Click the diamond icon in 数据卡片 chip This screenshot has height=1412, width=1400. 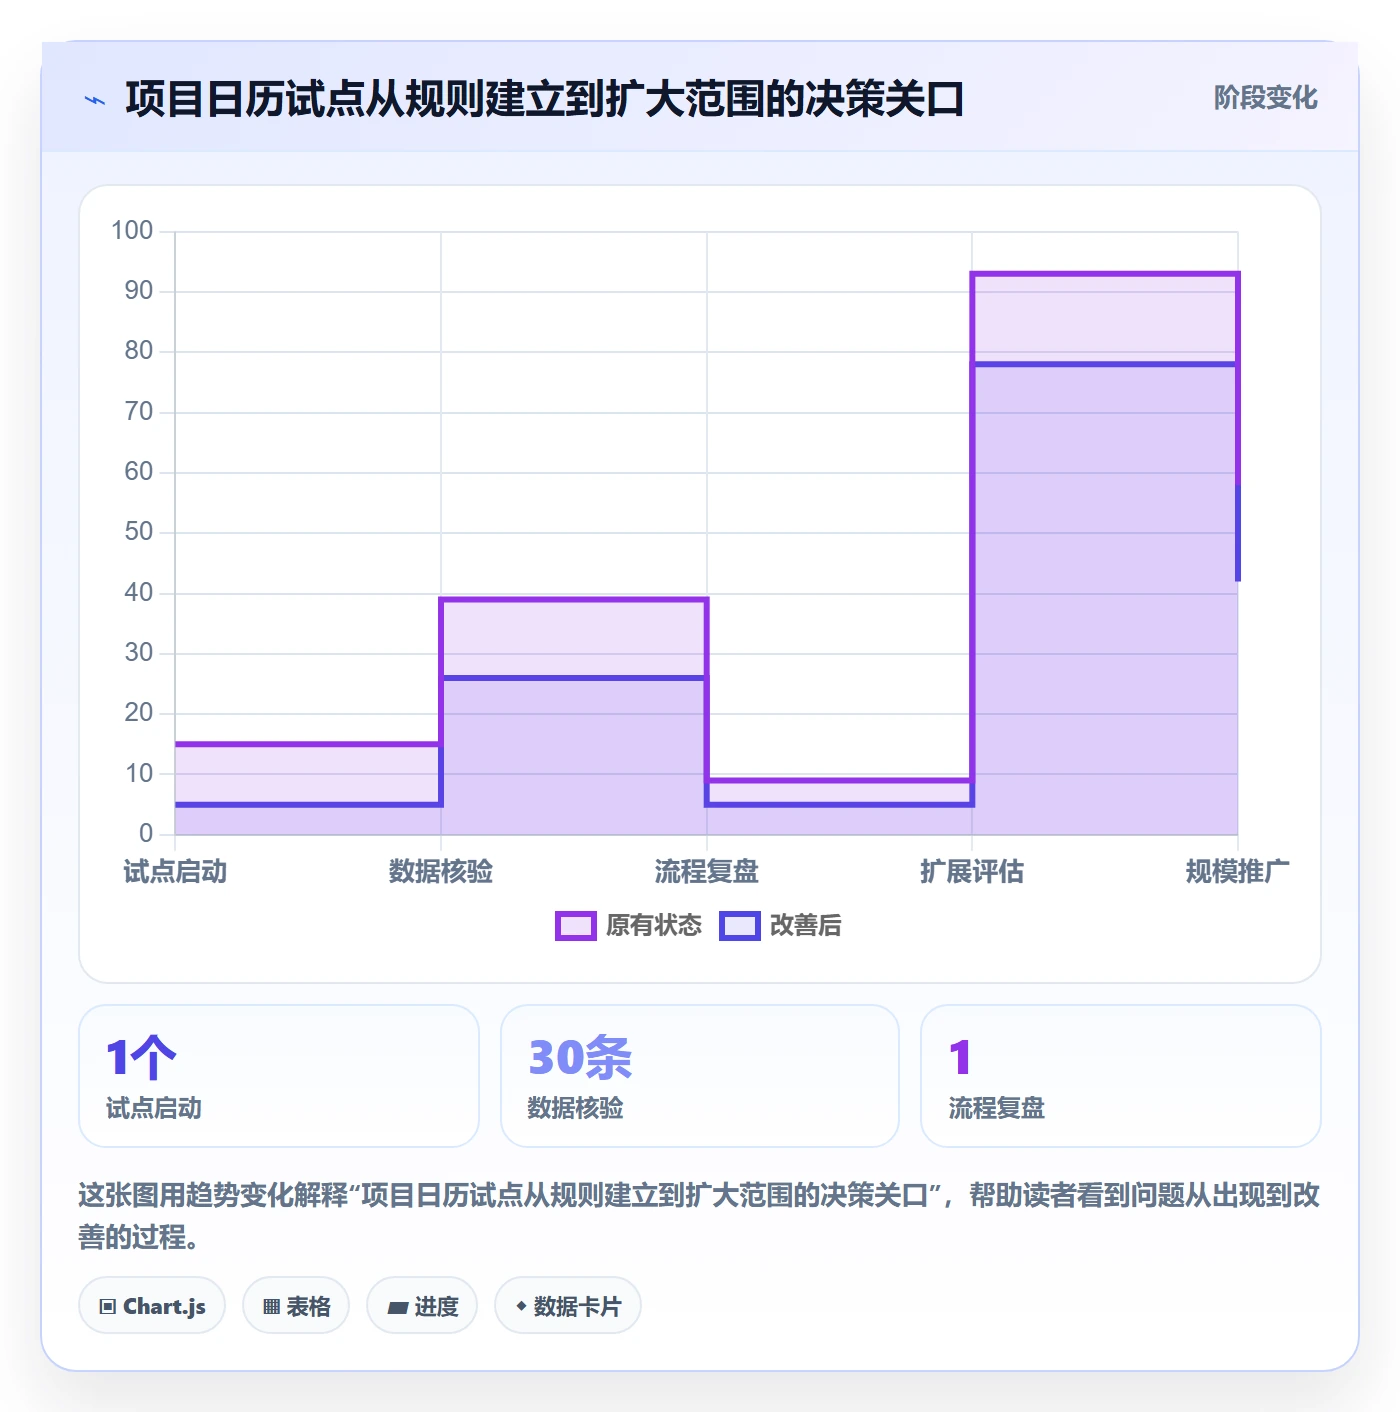[521, 1306]
